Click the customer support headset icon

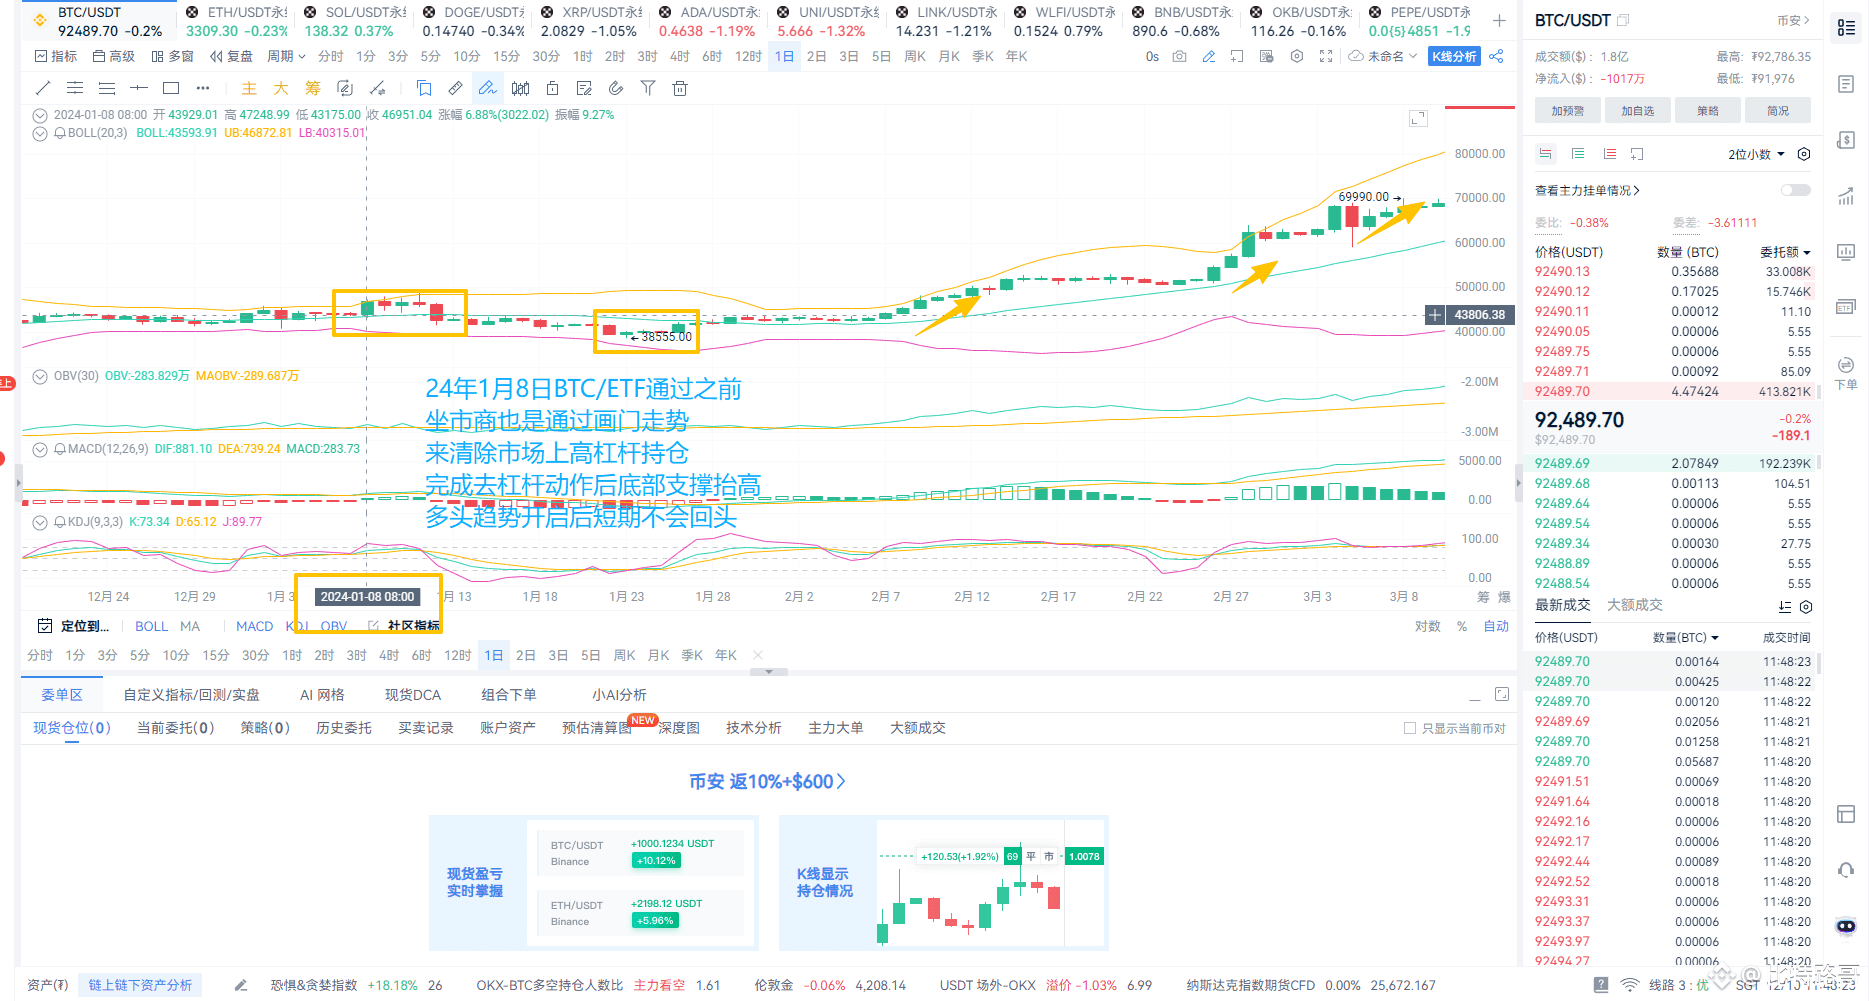click(x=1846, y=870)
